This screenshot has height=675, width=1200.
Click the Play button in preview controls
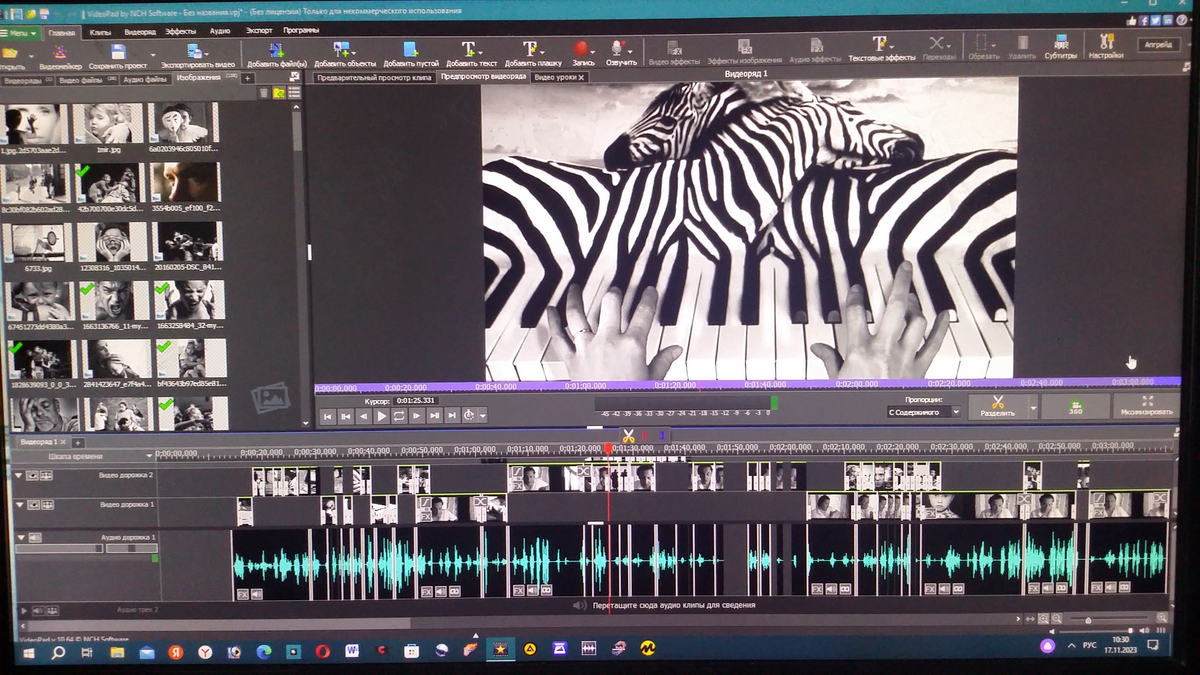(380, 416)
